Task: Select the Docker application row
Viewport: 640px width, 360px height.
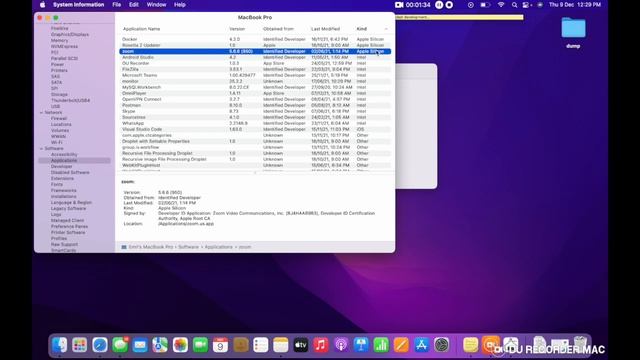Action: 255,39
